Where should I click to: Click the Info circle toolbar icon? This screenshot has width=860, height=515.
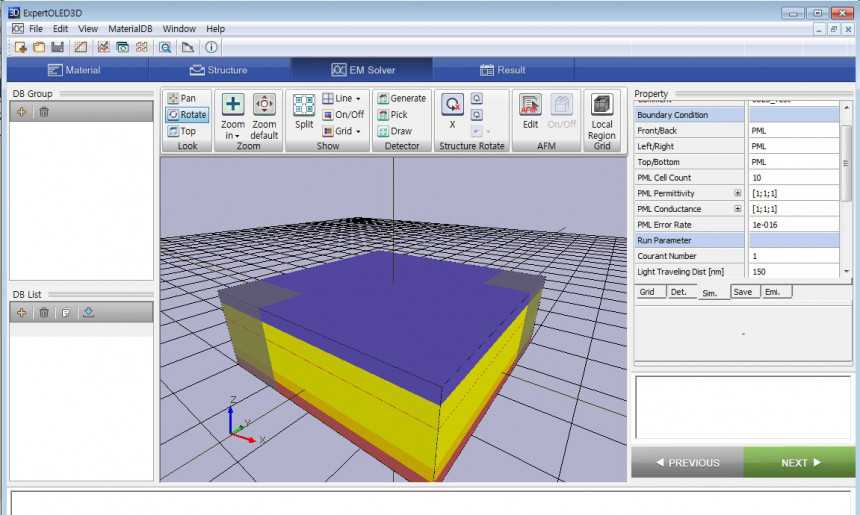point(211,47)
